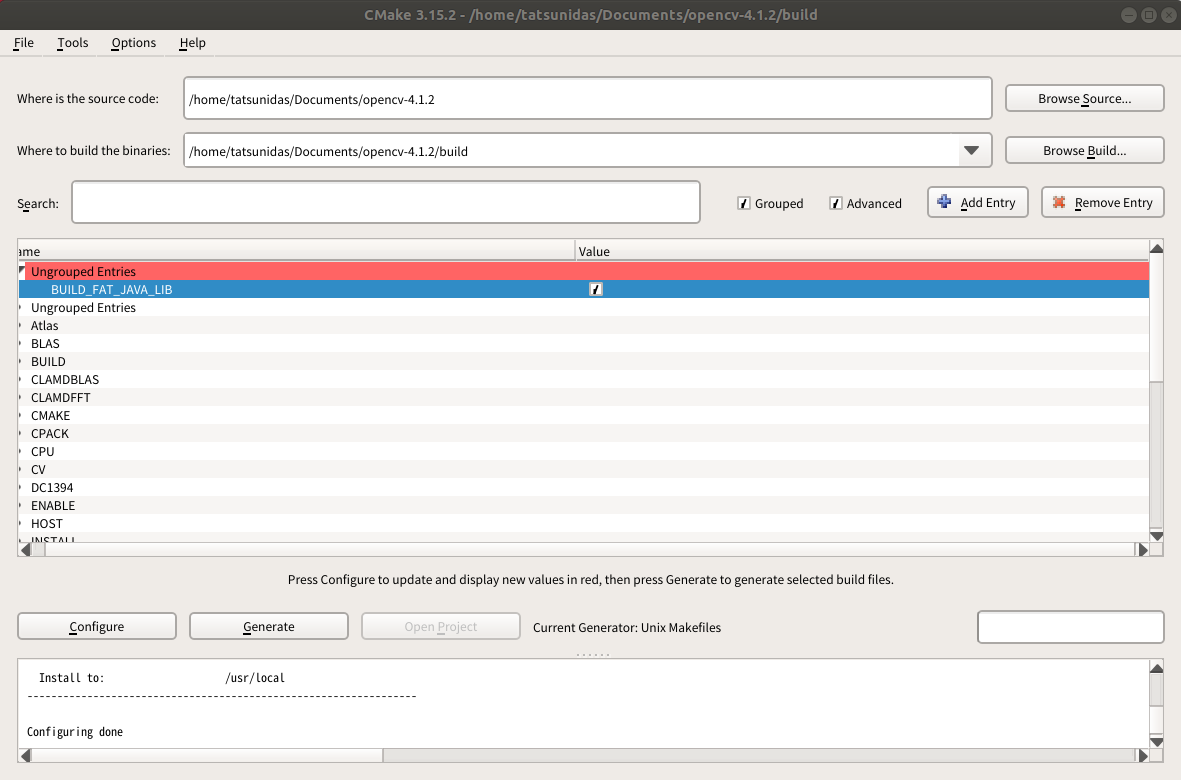Click the Configuring done line in the log
1181x780 pixels.
pos(75,732)
